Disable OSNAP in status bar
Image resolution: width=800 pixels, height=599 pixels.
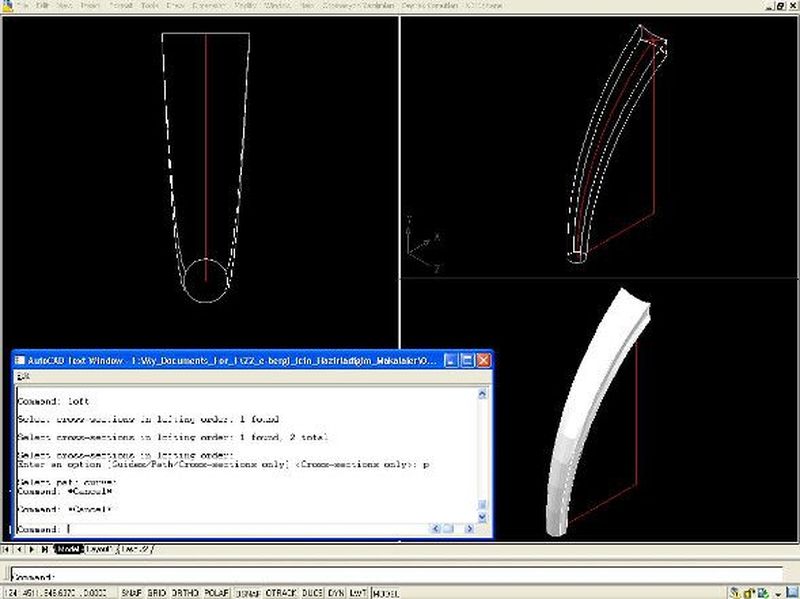tap(246, 593)
